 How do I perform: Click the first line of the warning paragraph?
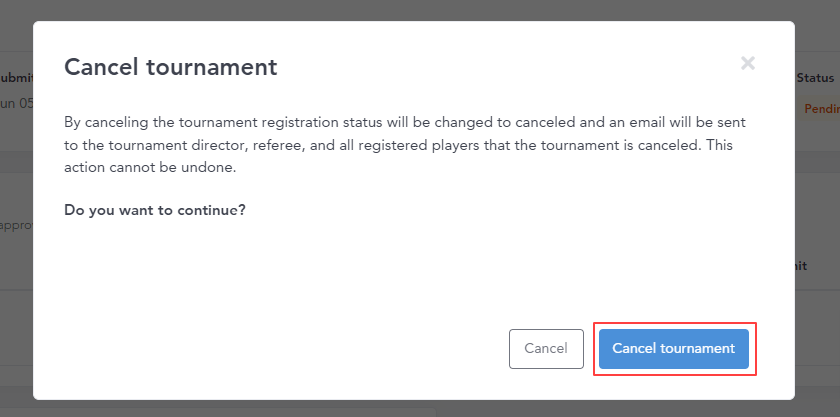point(404,122)
